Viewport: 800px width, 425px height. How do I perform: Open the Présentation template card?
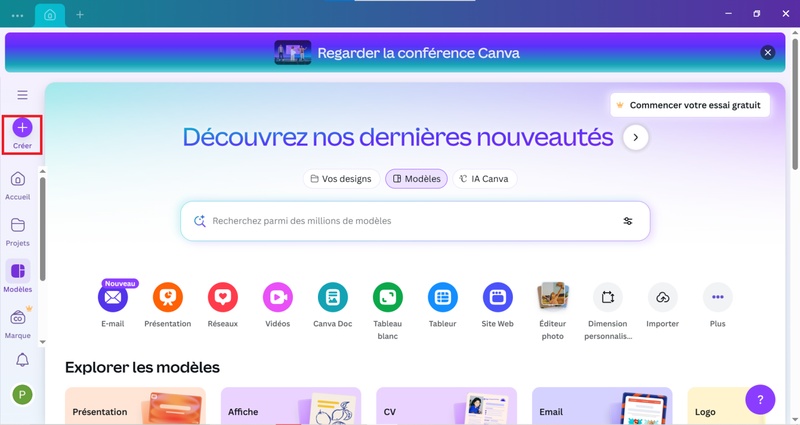tap(135, 406)
